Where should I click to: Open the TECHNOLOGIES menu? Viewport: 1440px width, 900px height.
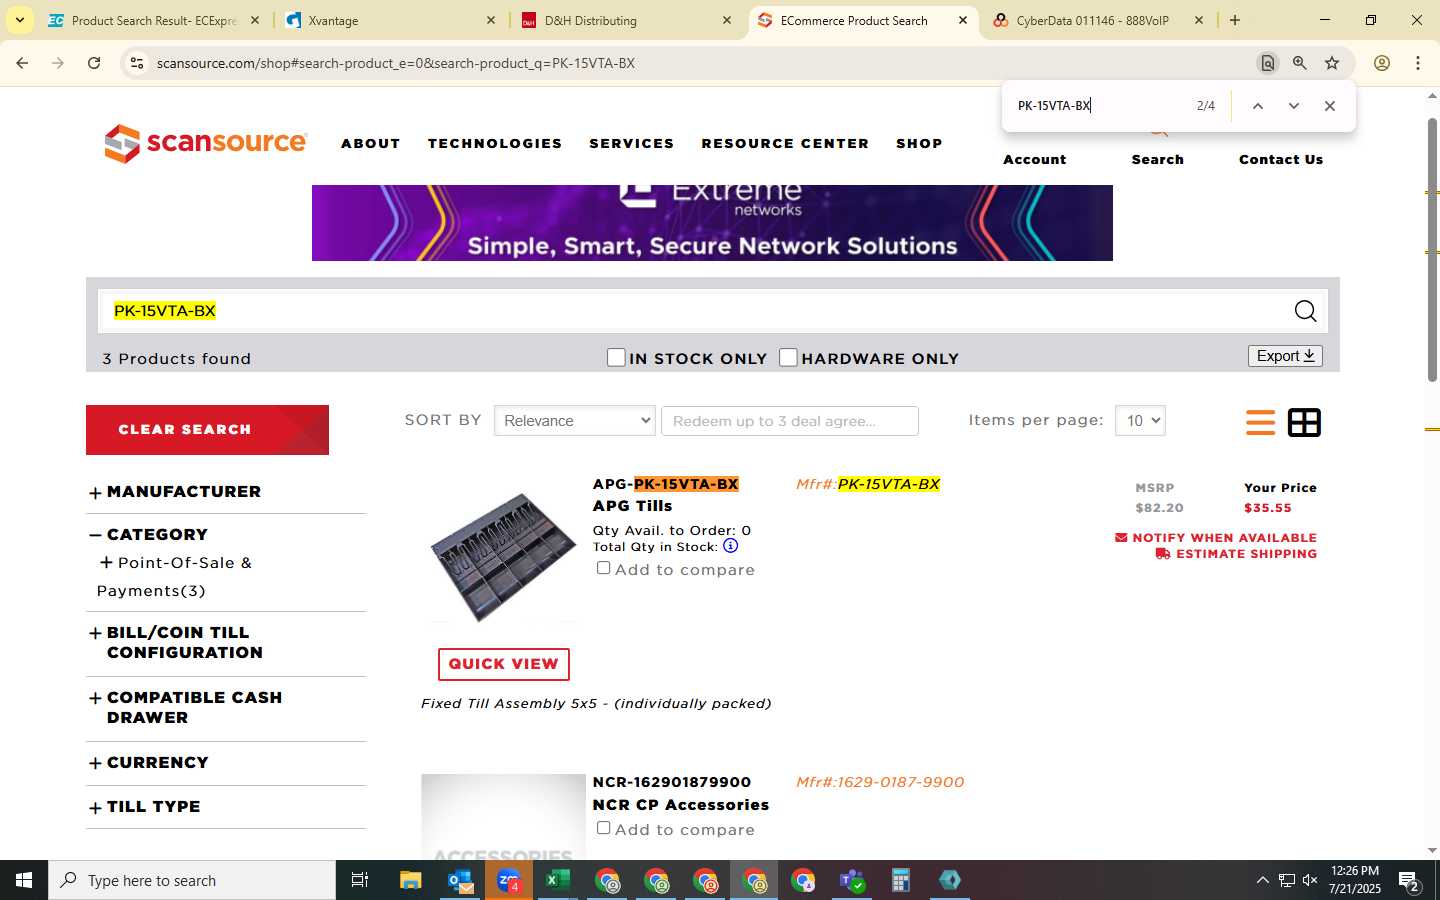[495, 144]
